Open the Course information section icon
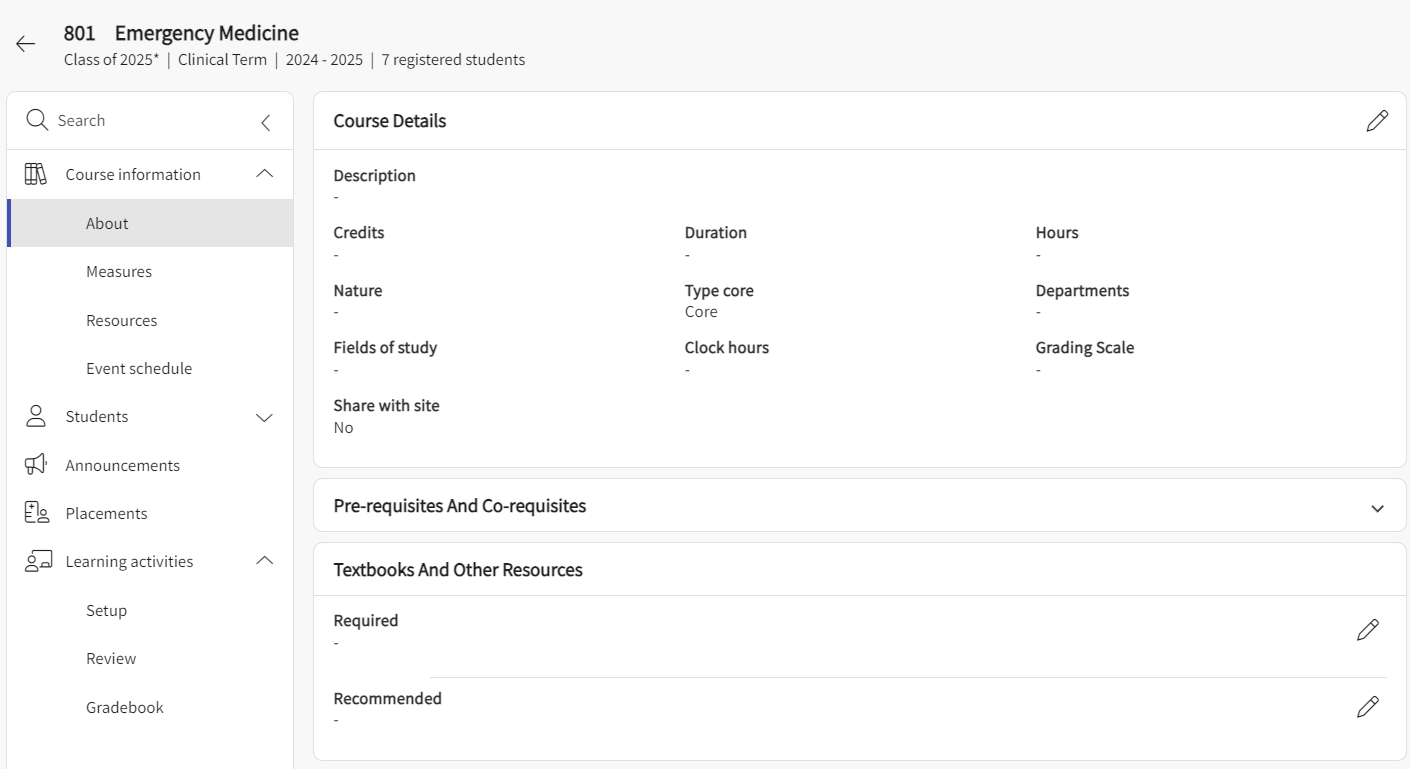Viewport: 1410px width, 769px height. [35, 173]
